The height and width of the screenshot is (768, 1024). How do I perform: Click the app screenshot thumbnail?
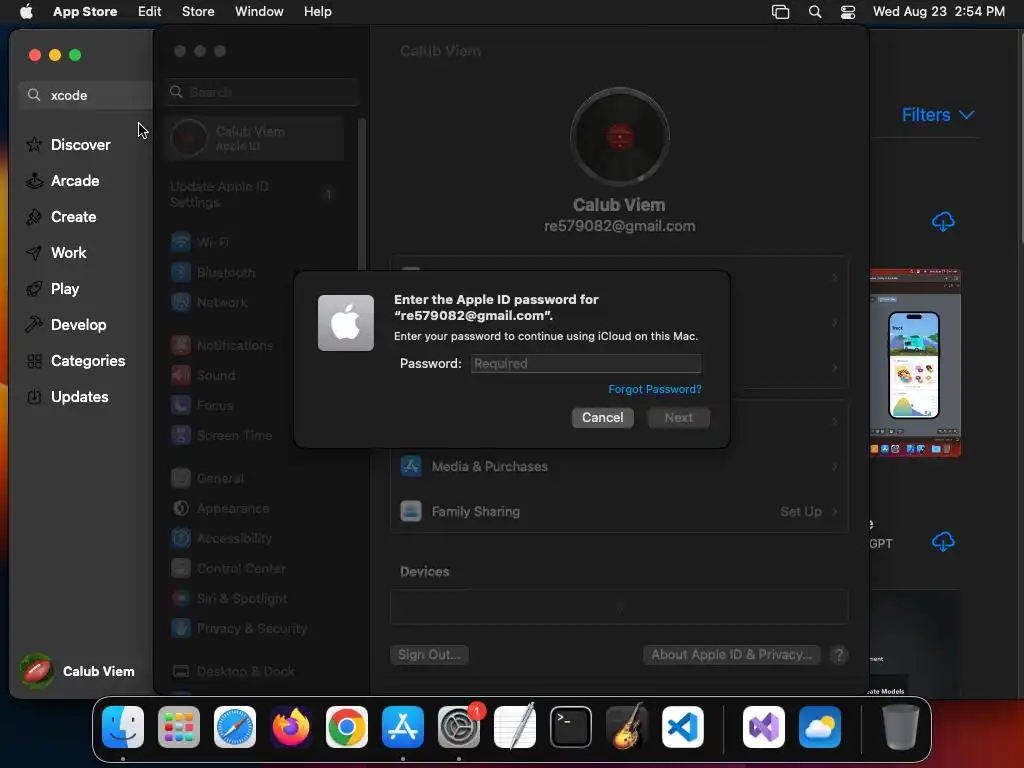(x=914, y=363)
